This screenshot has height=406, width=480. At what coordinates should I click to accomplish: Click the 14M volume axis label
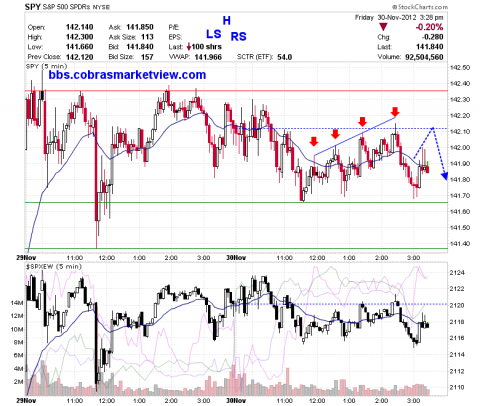17,303
